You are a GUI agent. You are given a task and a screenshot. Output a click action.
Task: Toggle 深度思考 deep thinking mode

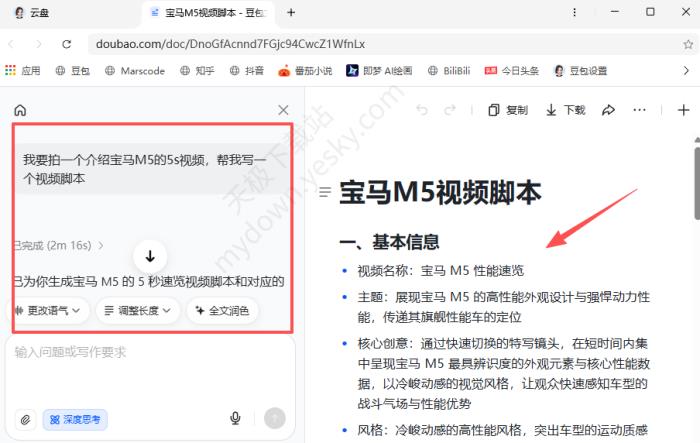tap(75, 419)
